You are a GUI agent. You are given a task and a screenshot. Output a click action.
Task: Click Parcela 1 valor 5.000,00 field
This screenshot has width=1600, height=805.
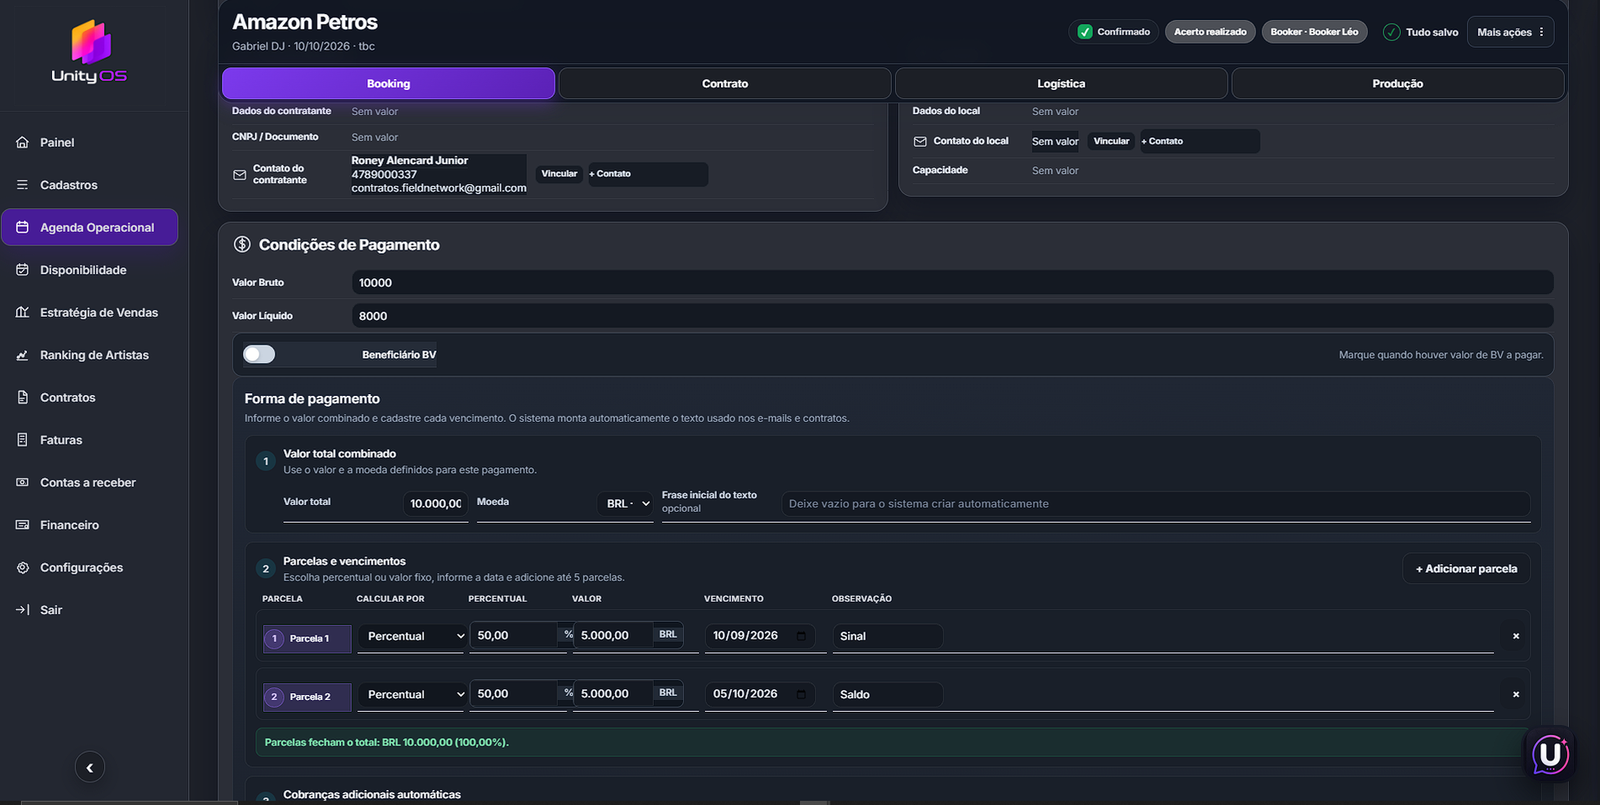pos(614,635)
